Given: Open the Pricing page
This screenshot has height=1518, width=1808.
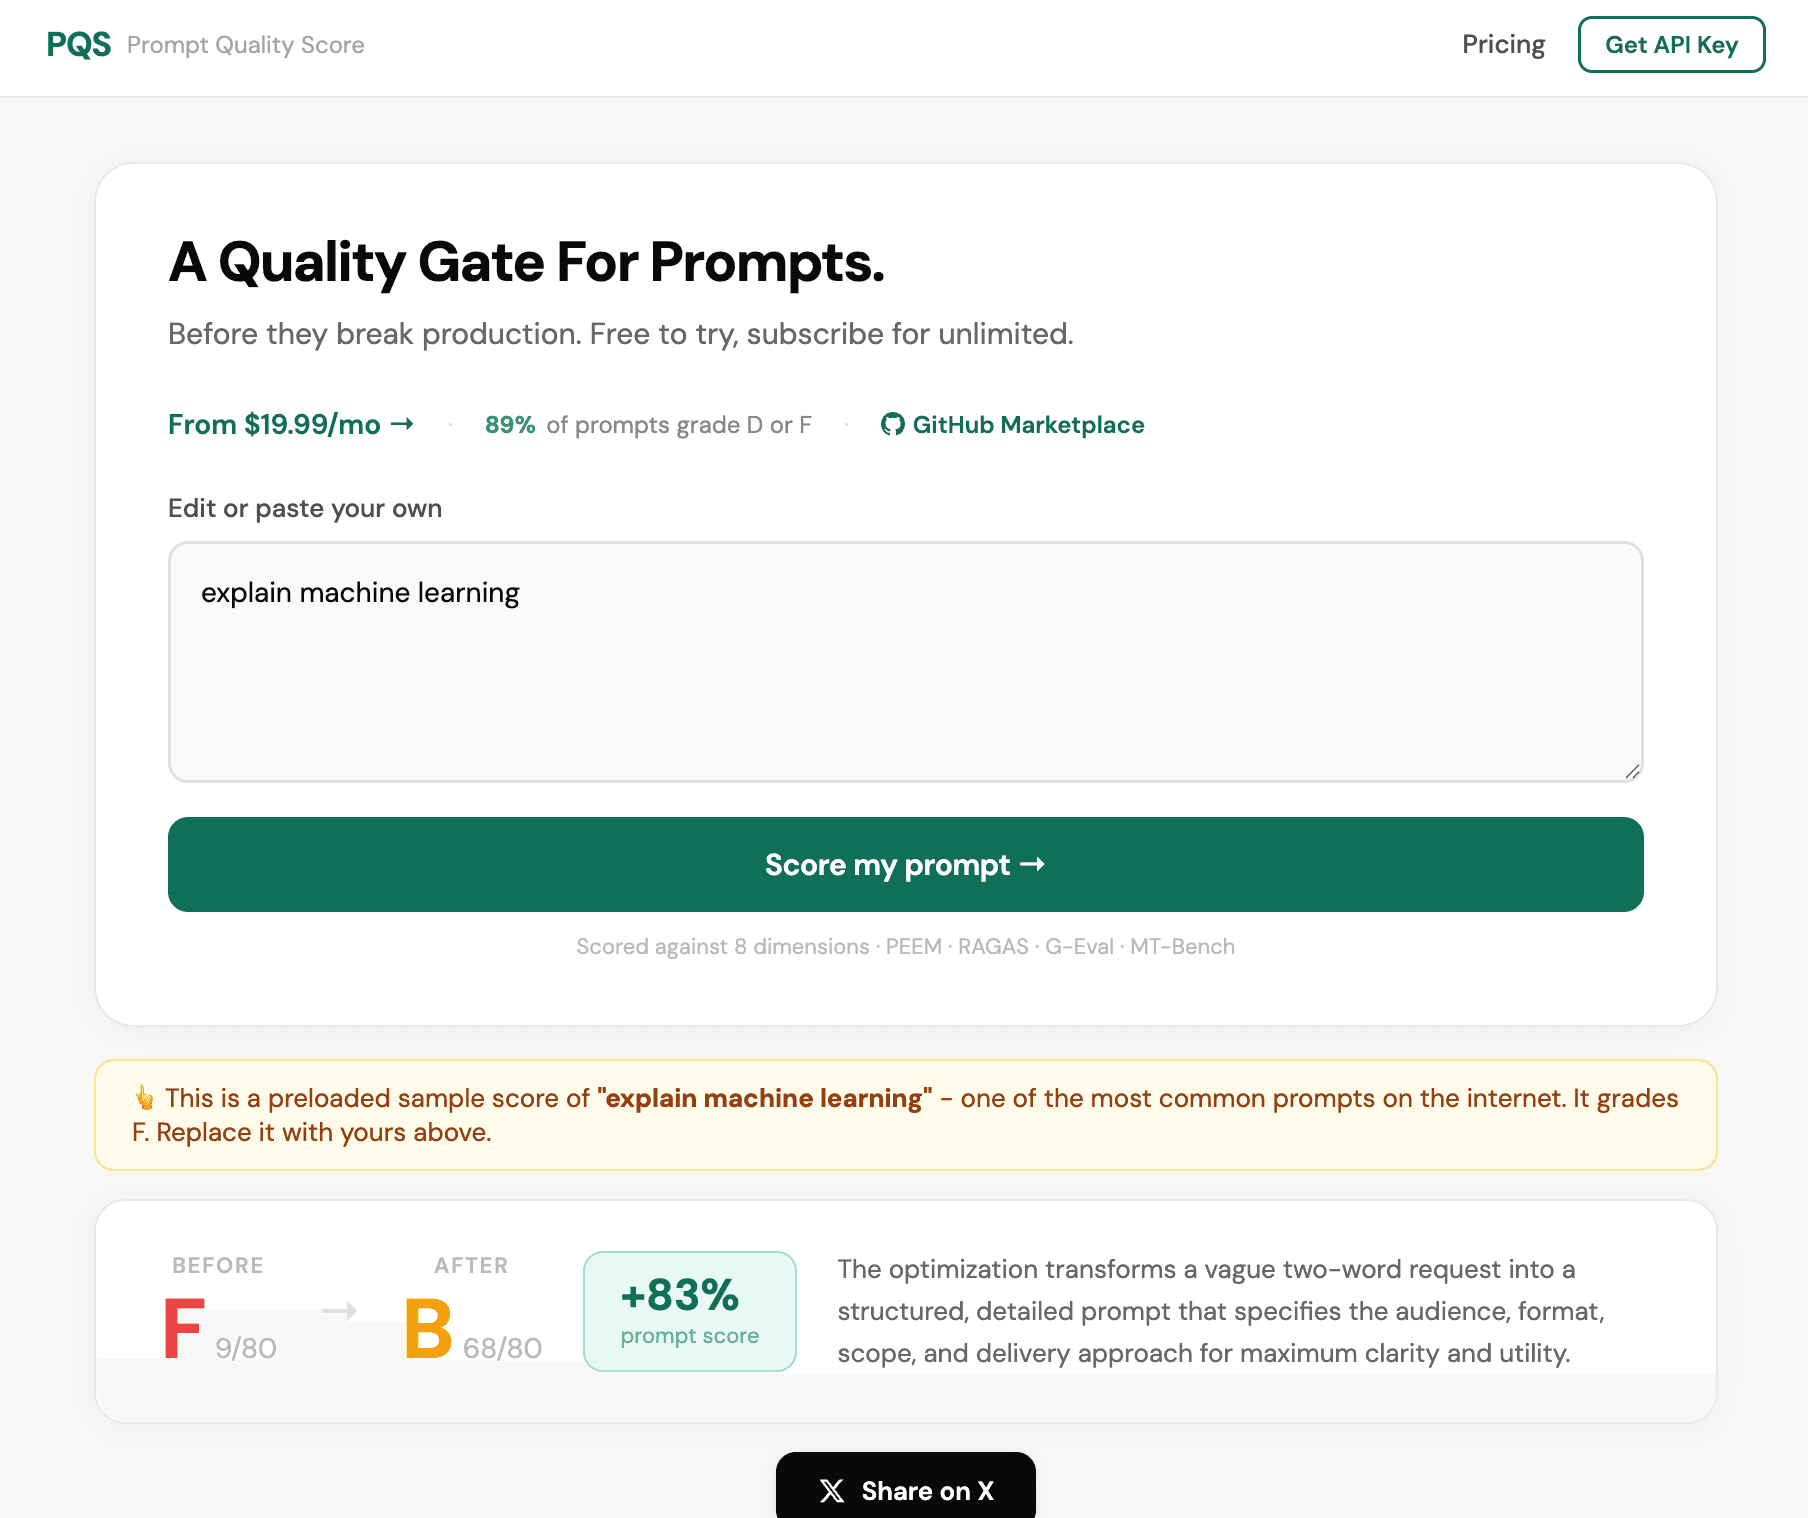Looking at the screenshot, I should [1503, 45].
